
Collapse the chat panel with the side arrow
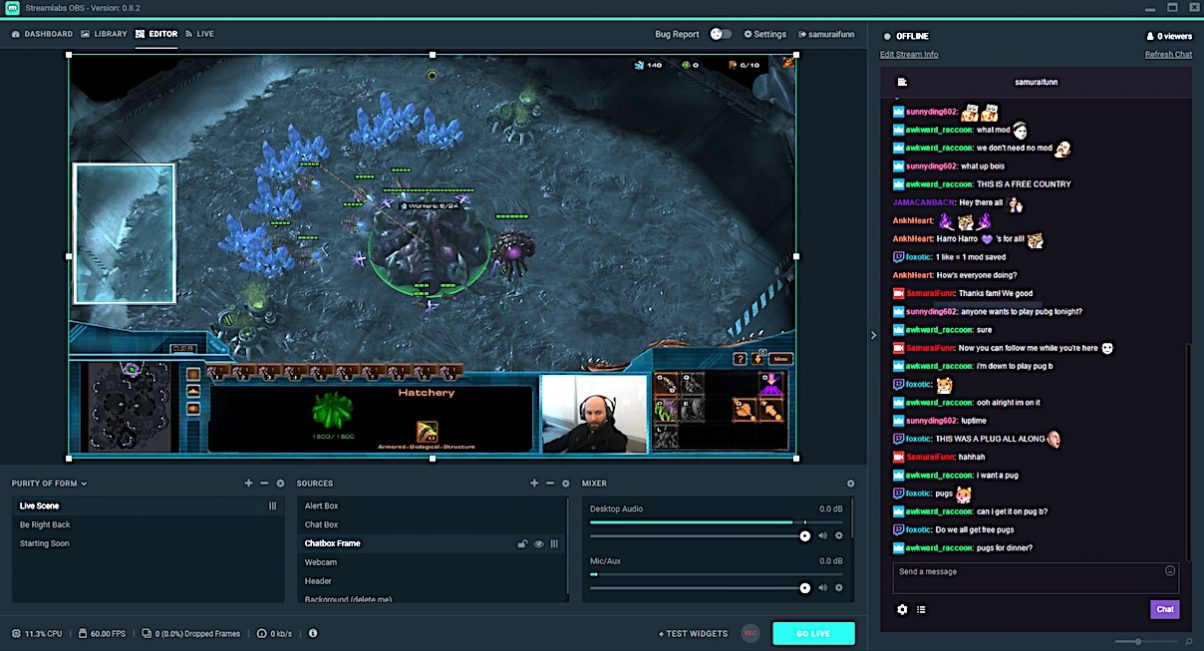pos(872,335)
